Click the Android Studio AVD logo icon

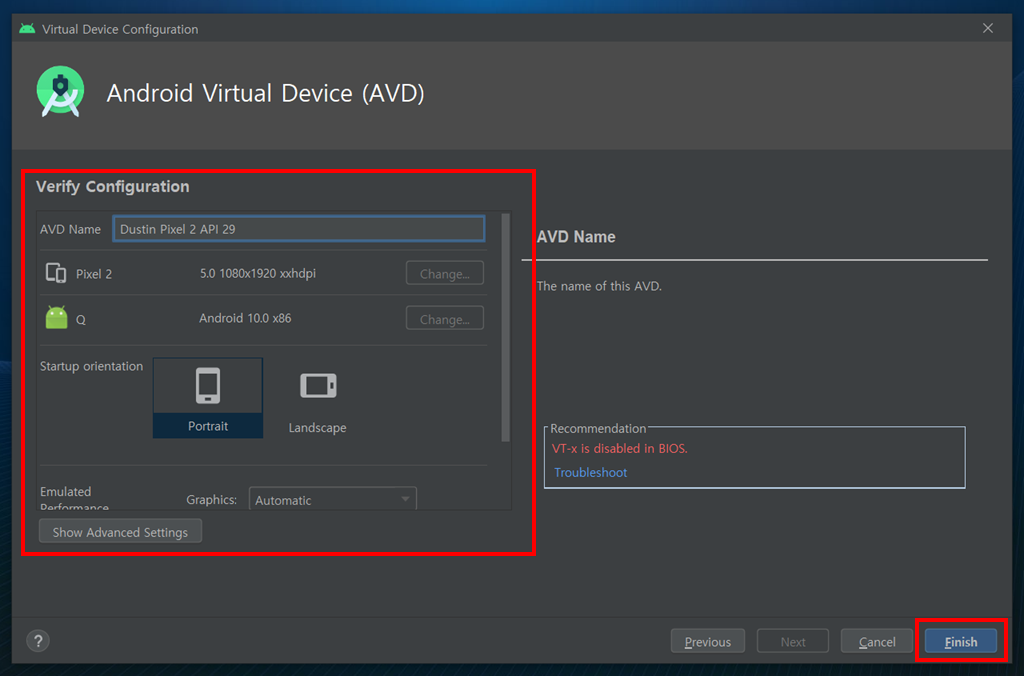[60, 92]
